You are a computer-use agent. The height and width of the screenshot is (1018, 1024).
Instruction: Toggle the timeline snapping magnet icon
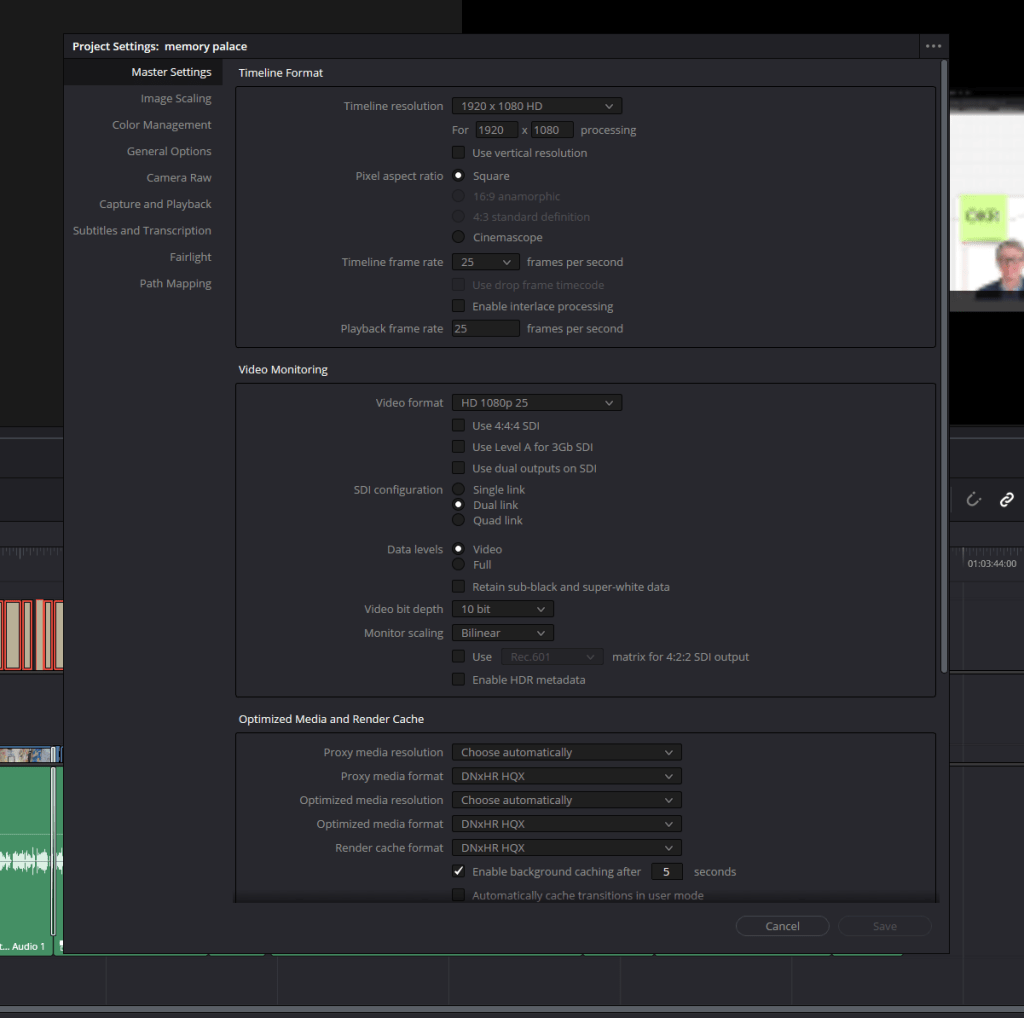(974, 500)
